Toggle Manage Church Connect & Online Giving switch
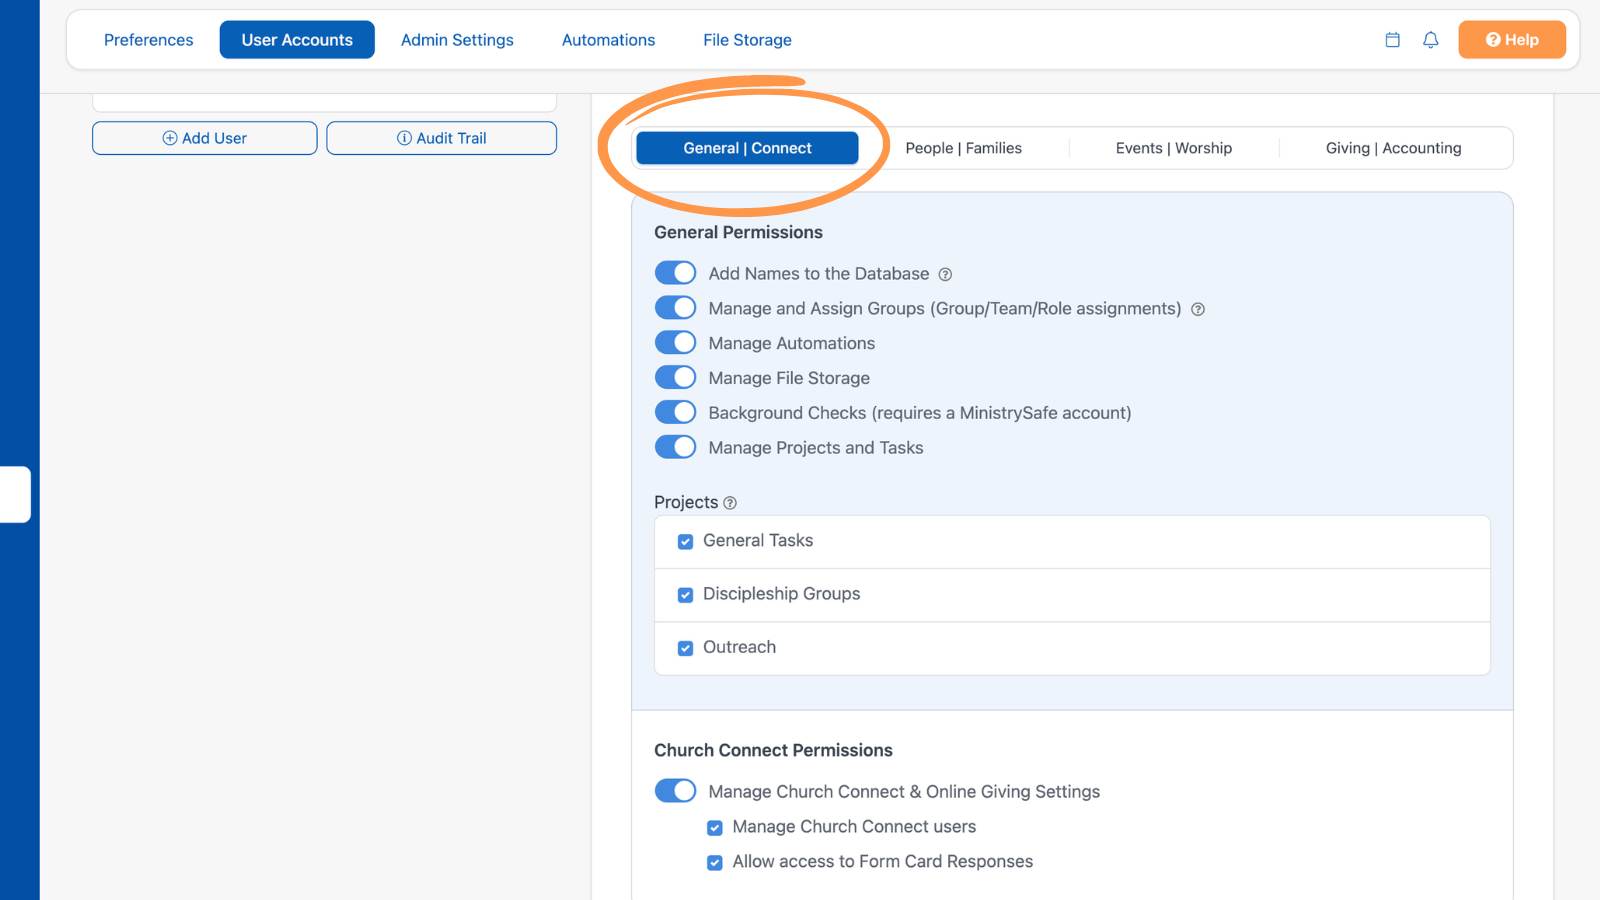The width and height of the screenshot is (1600, 900). tap(676, 791)
